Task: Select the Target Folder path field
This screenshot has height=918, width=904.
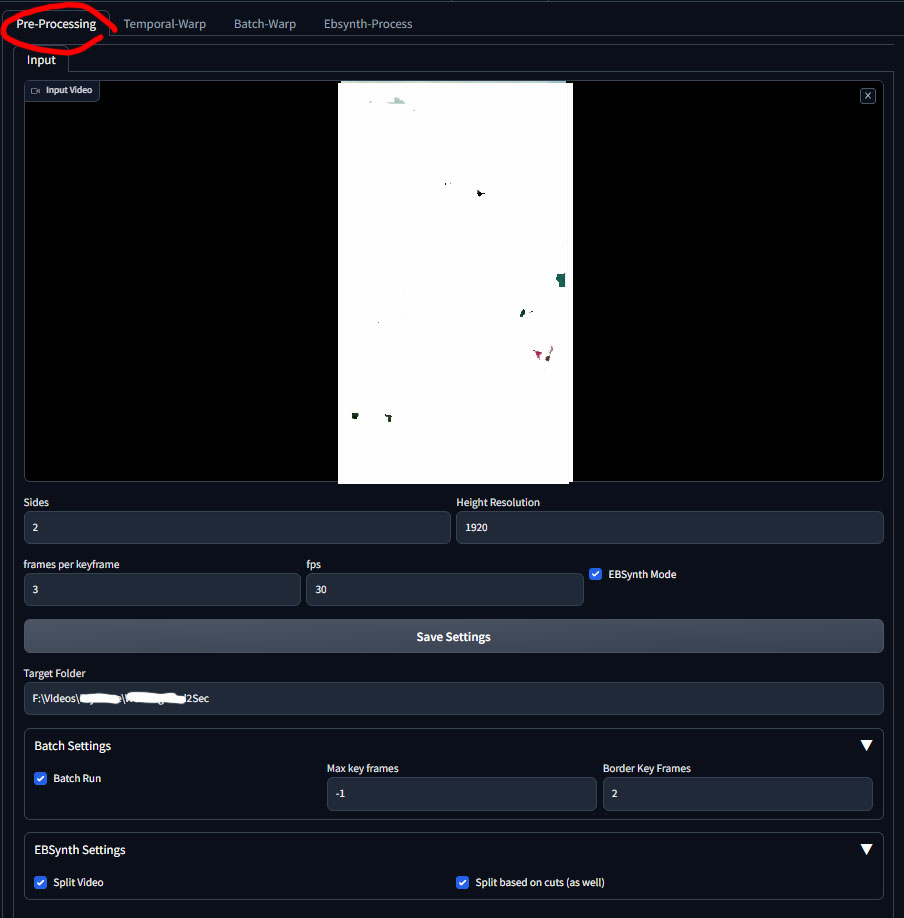Action: point(453,698)
